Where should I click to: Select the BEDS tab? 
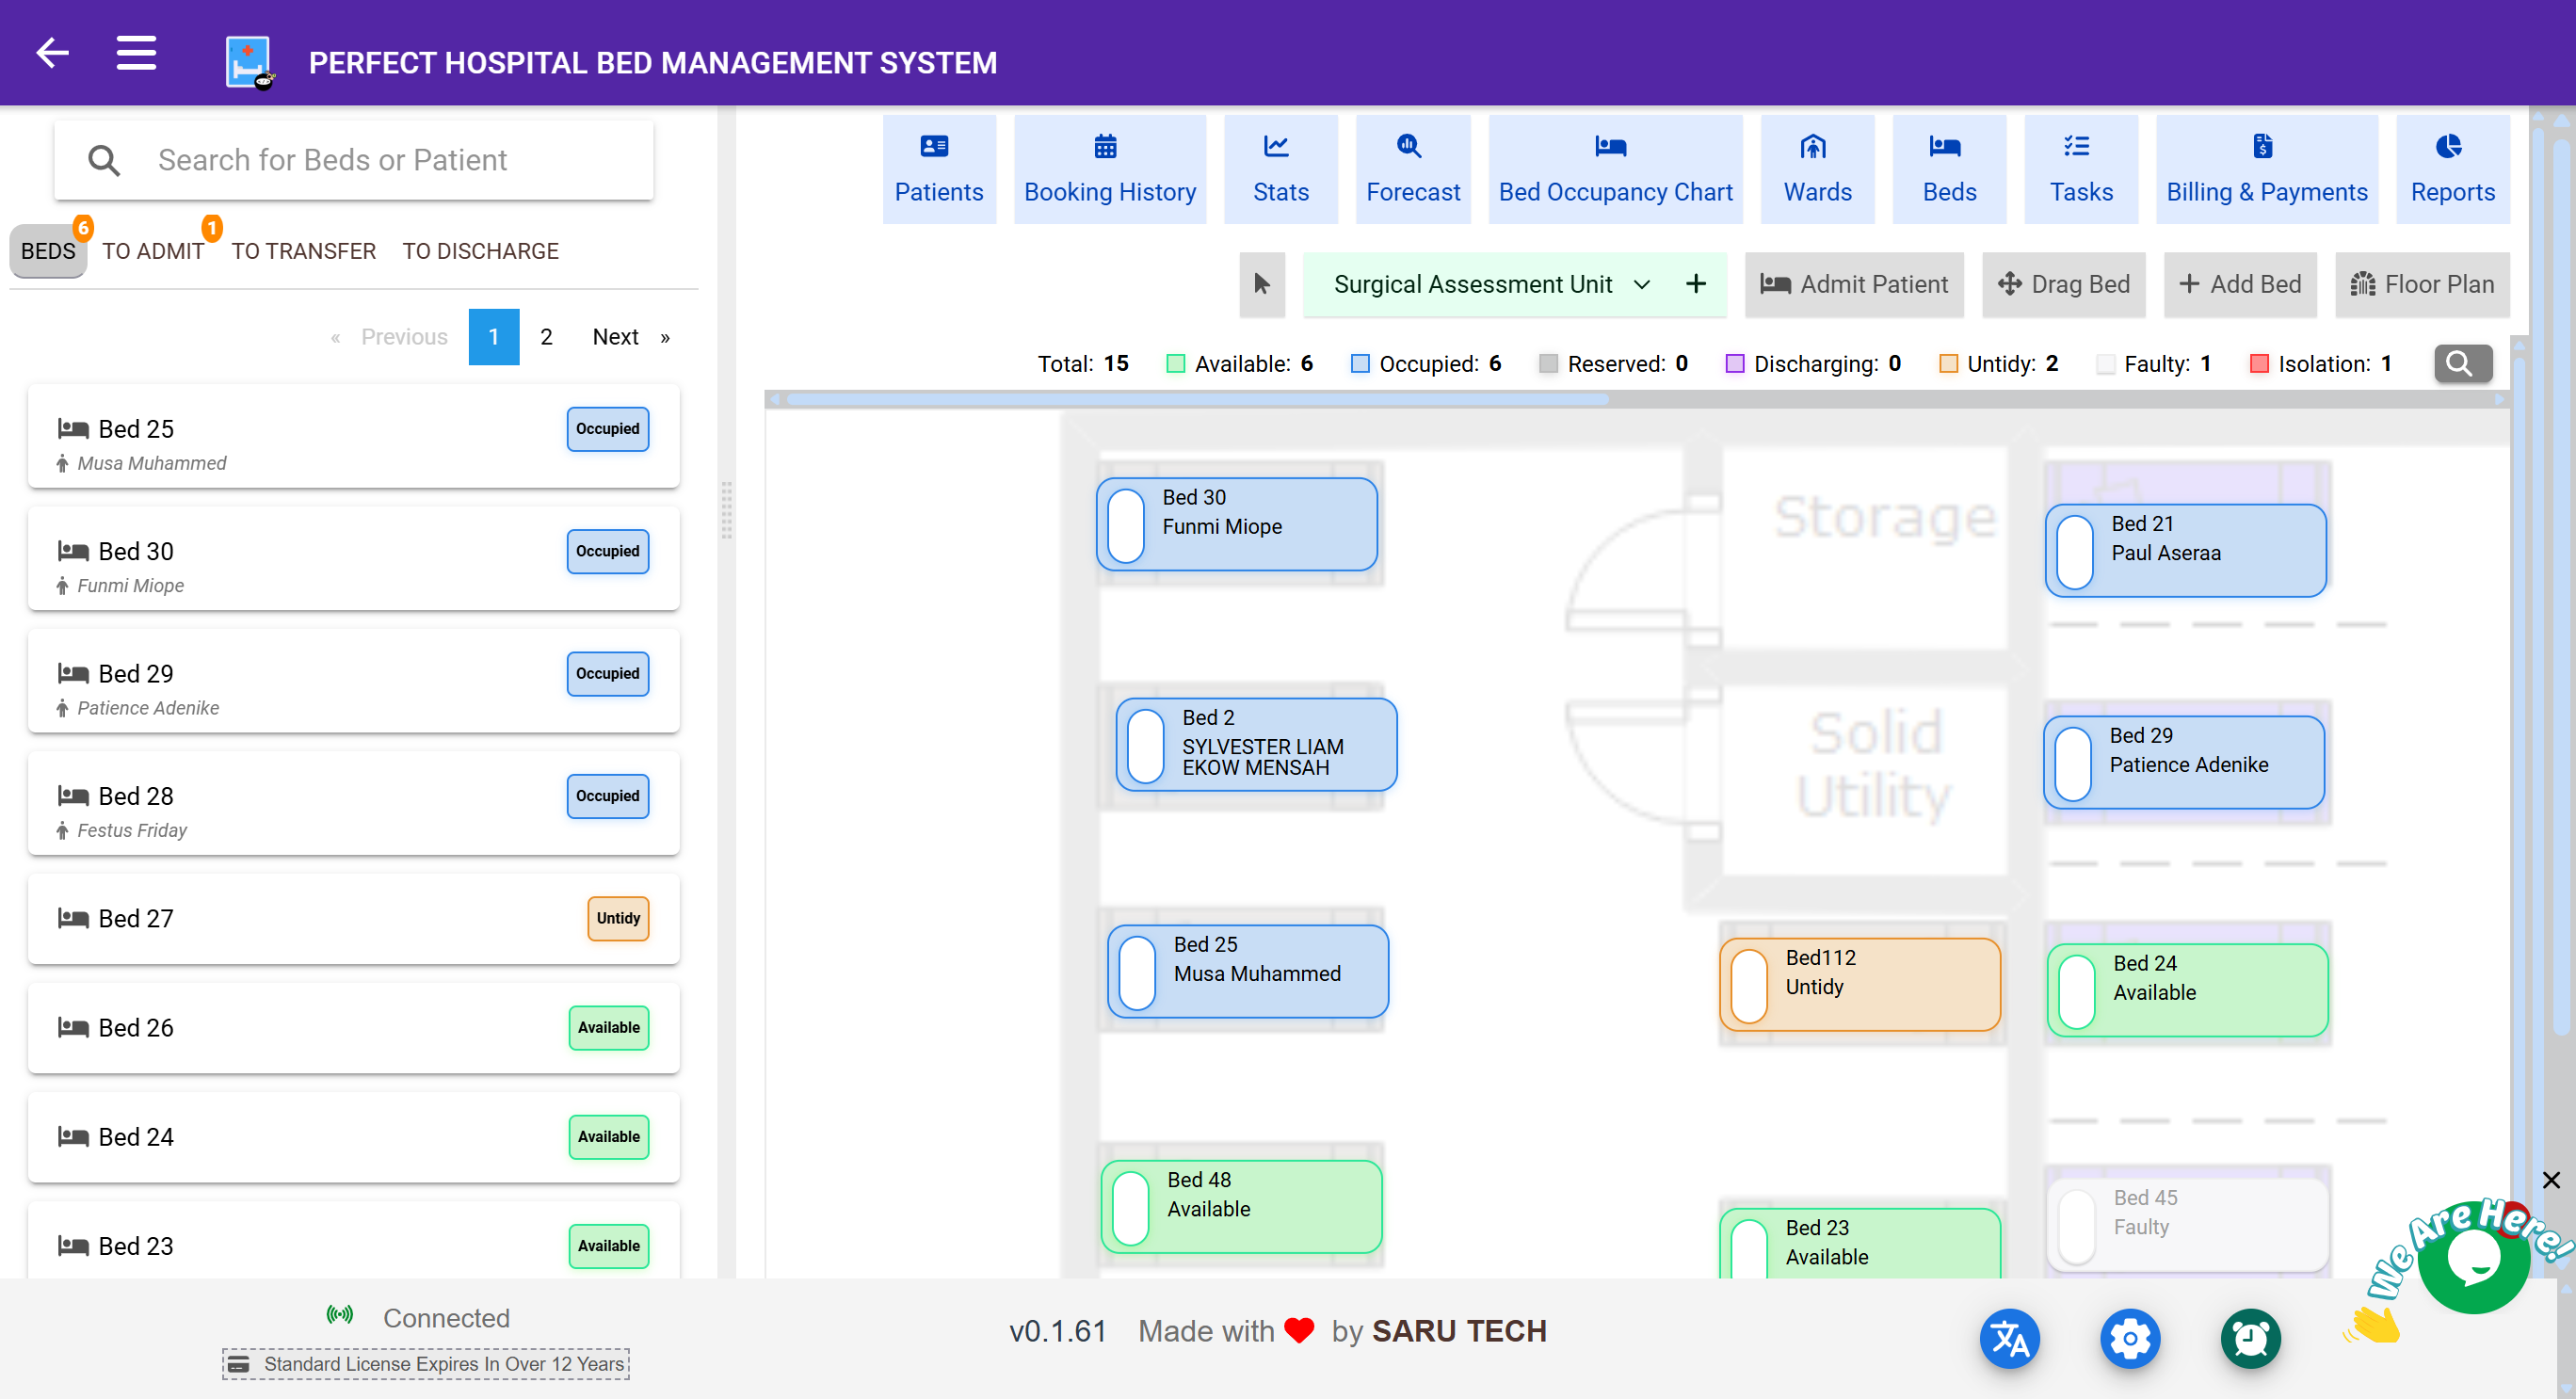coord(48,251)
